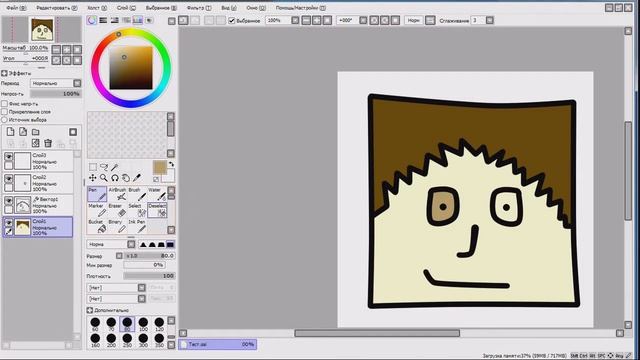Select the Eraser tool
Screen dimensions: 640x360
(x=118, y=210)
